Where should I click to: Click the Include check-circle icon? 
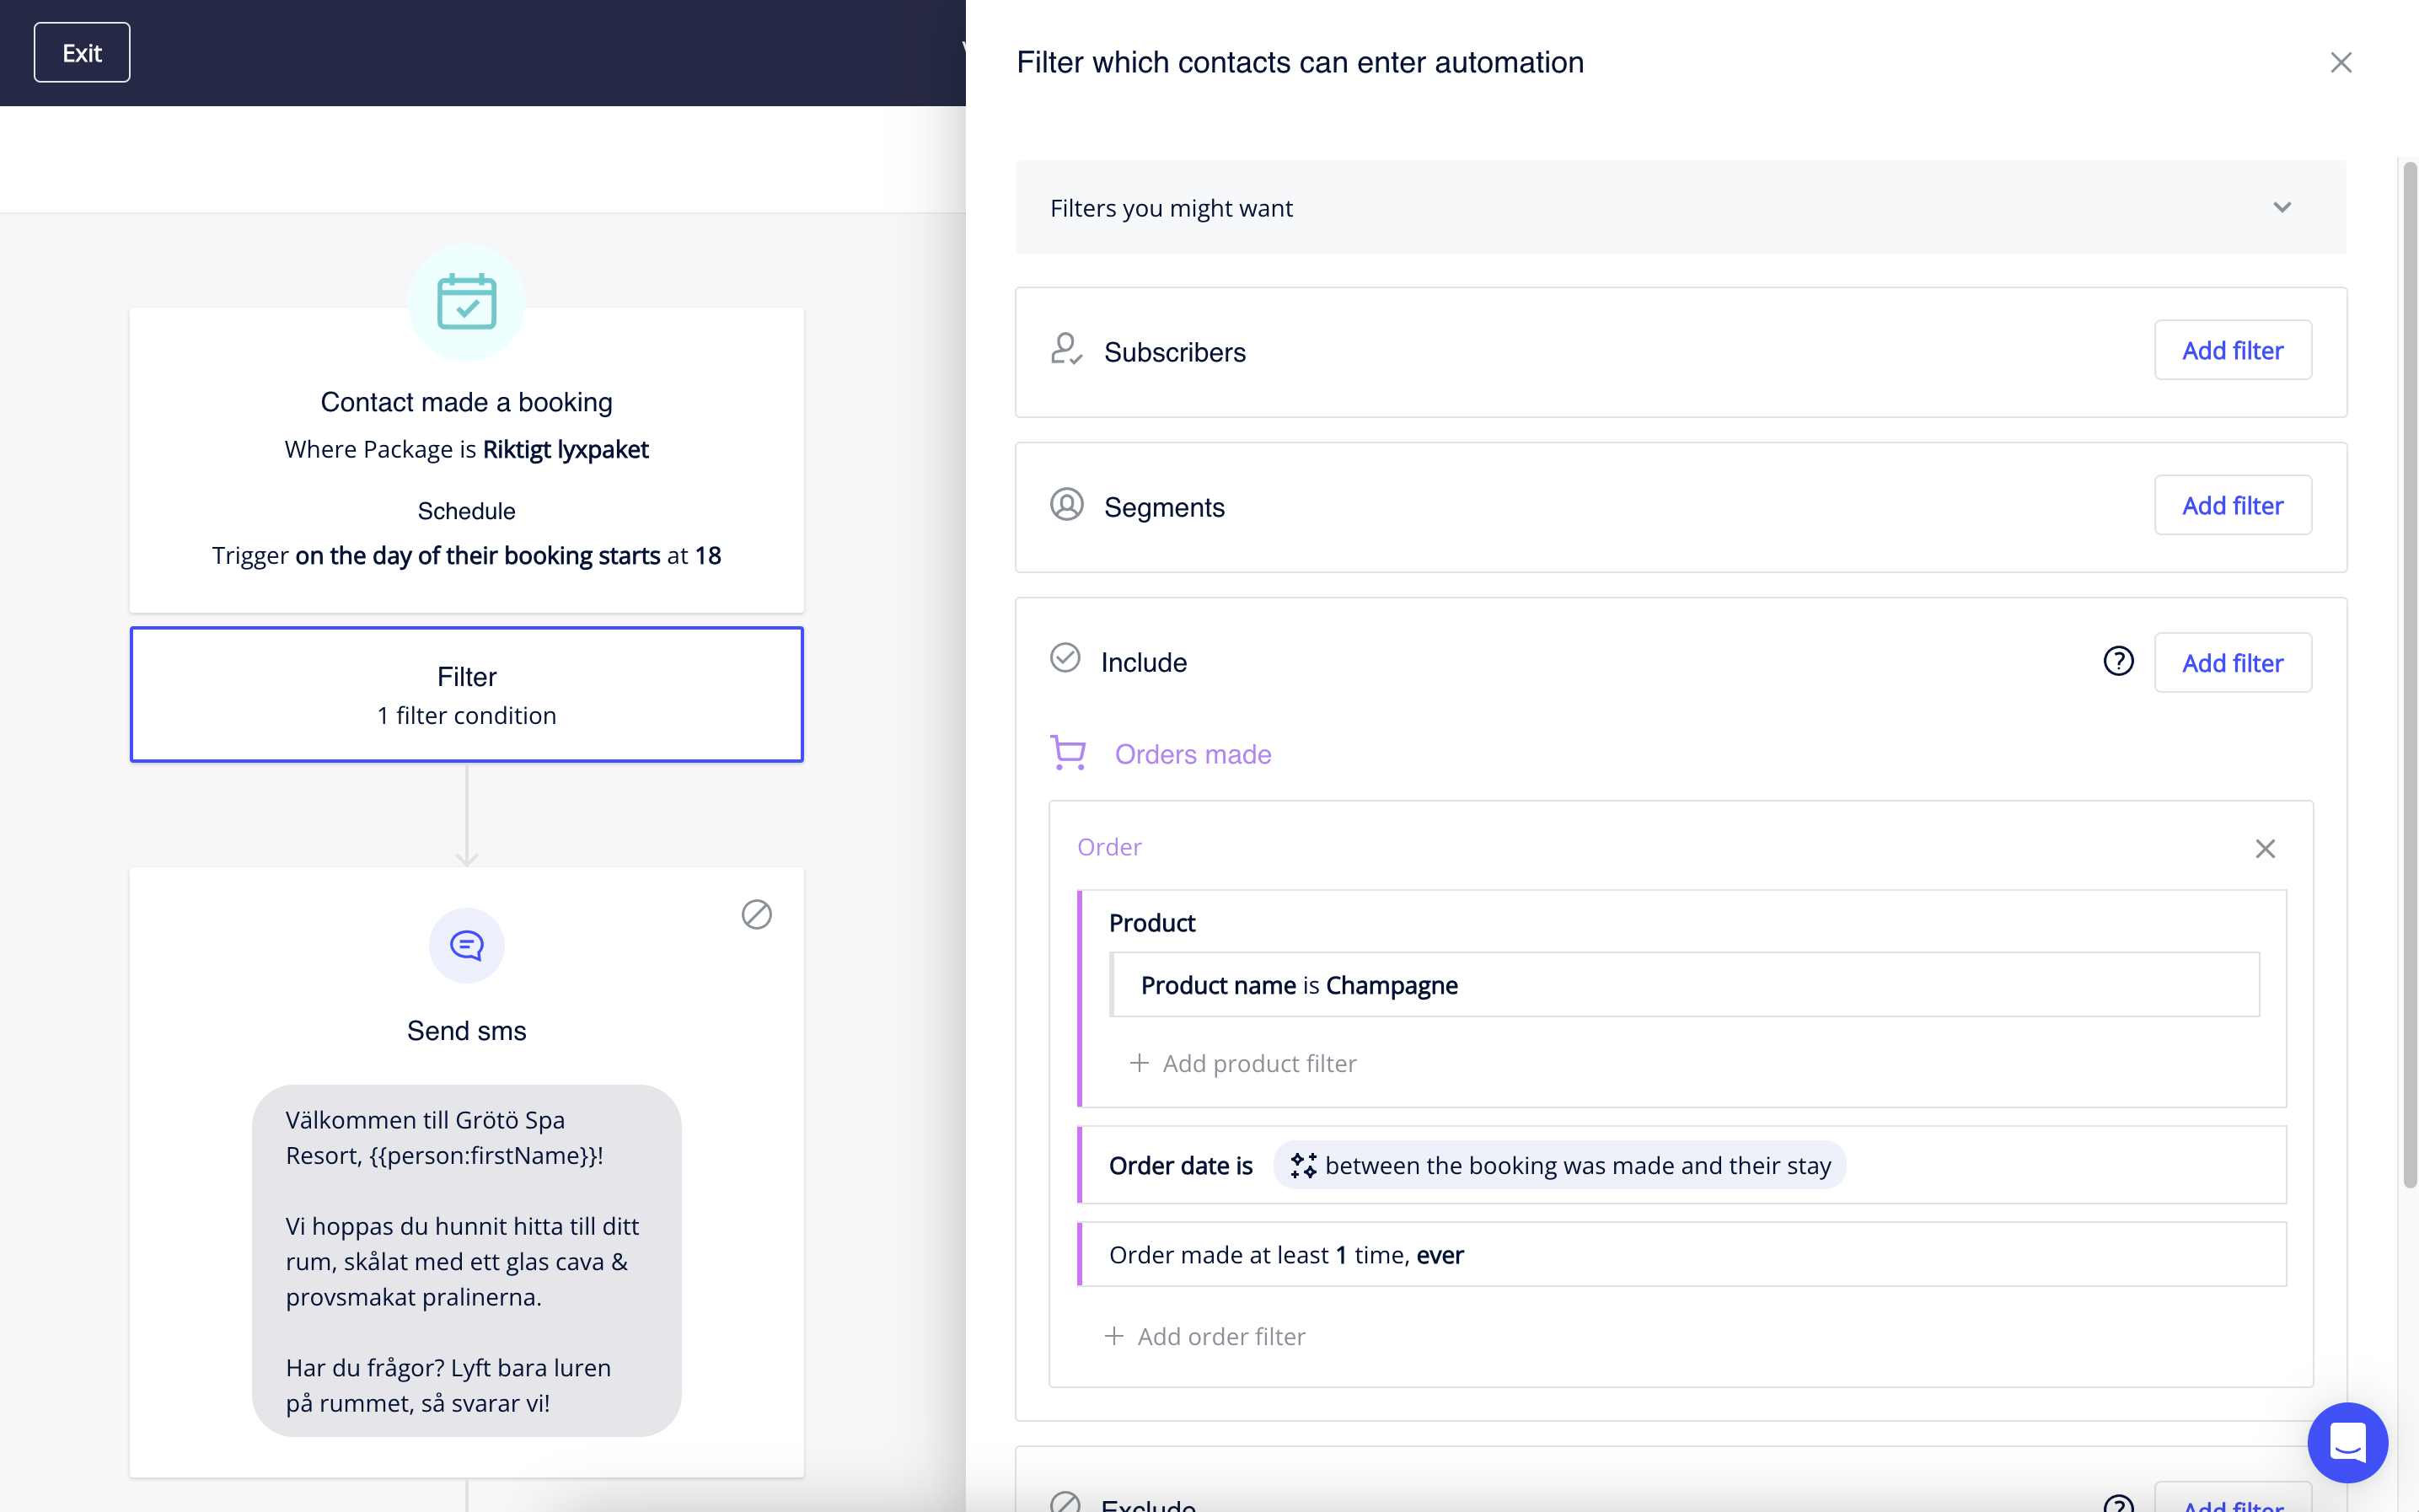pos(1065,659)
